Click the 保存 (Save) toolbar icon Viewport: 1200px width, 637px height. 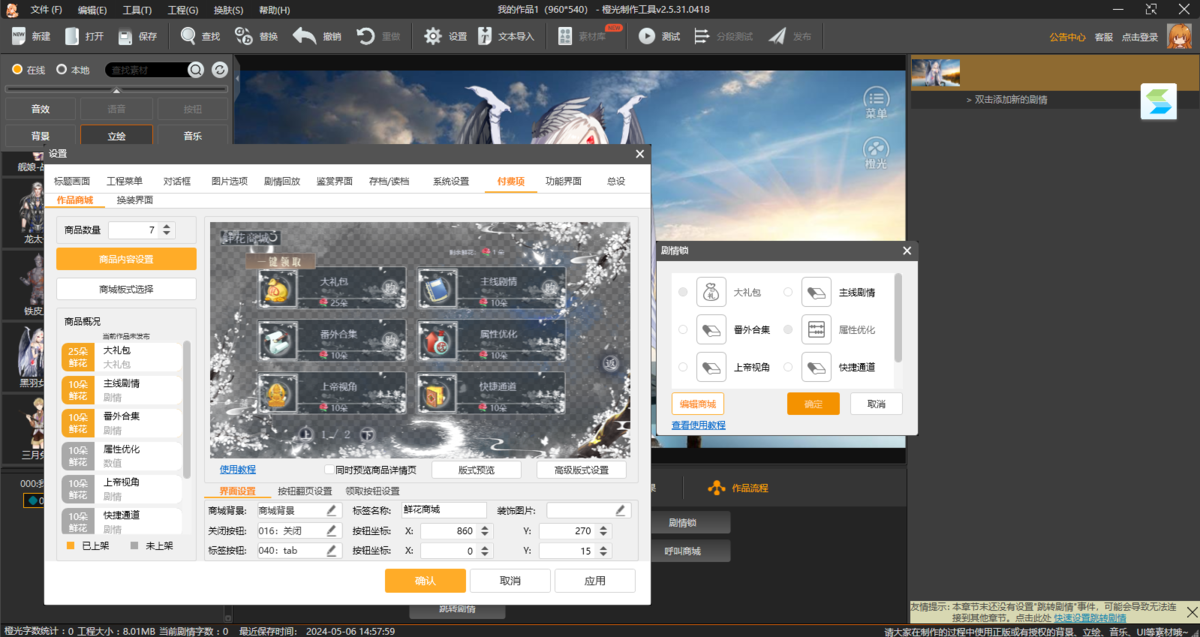125,36
